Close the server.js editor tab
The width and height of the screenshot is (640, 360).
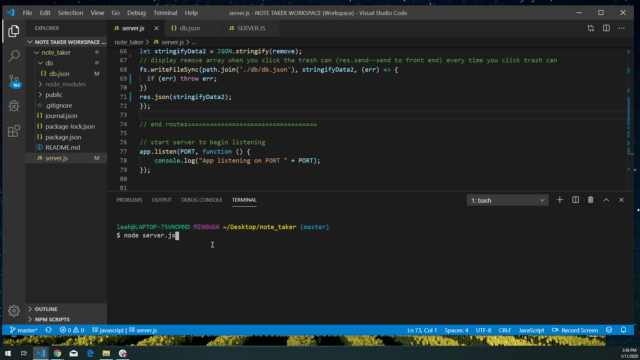156,28
